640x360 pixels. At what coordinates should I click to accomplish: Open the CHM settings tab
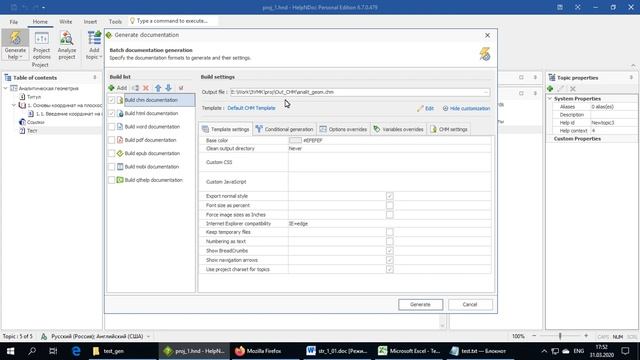(x=449, y=129)
